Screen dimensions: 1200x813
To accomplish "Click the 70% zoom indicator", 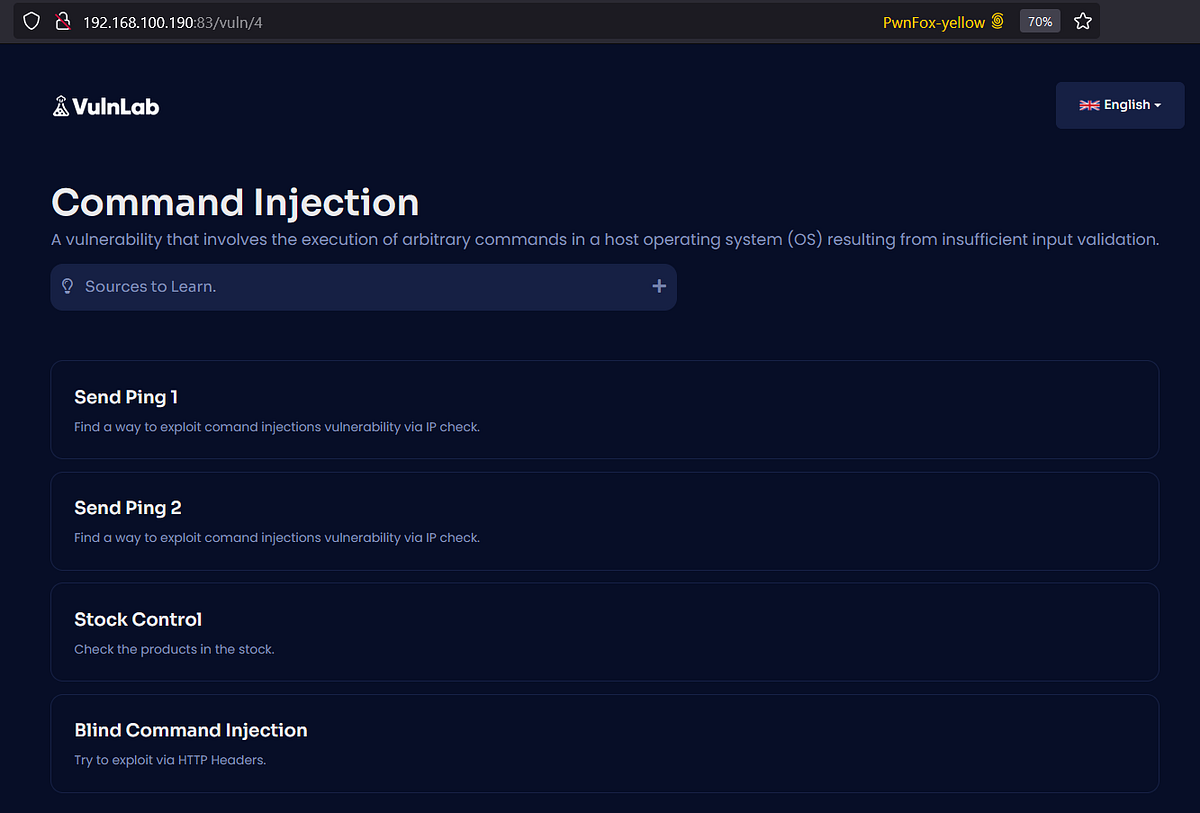I will click(x=1039, y=21).
